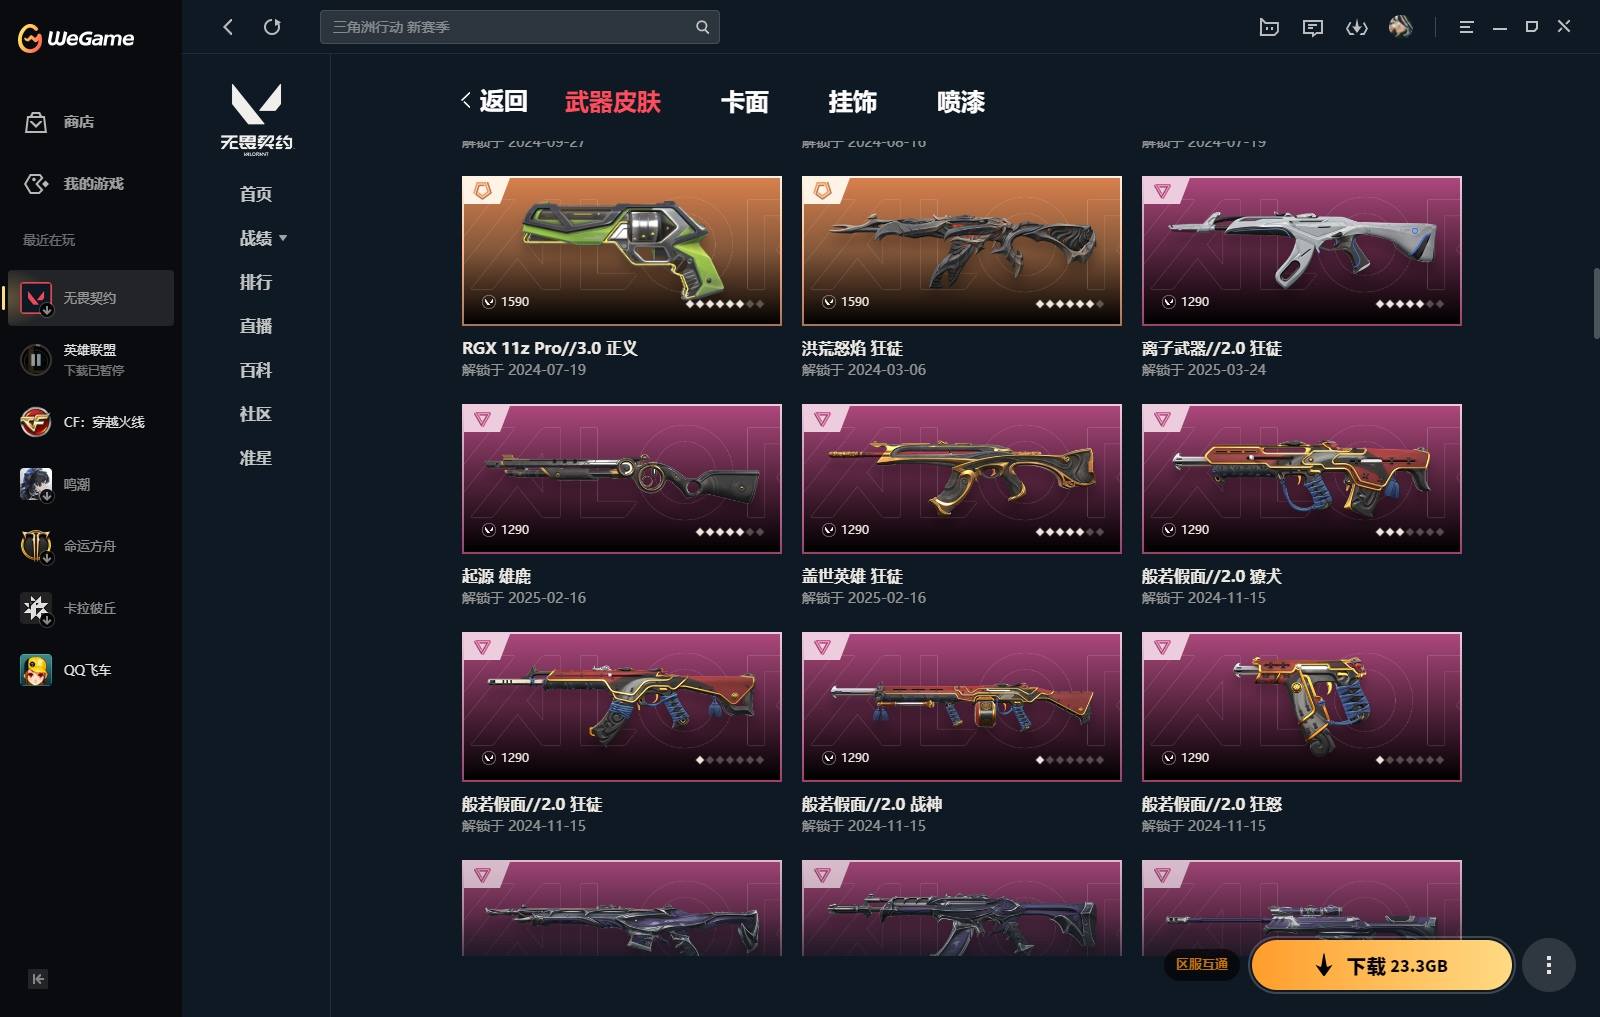
Task: Collapse the left sidebar icon
Action: [38, 979]
